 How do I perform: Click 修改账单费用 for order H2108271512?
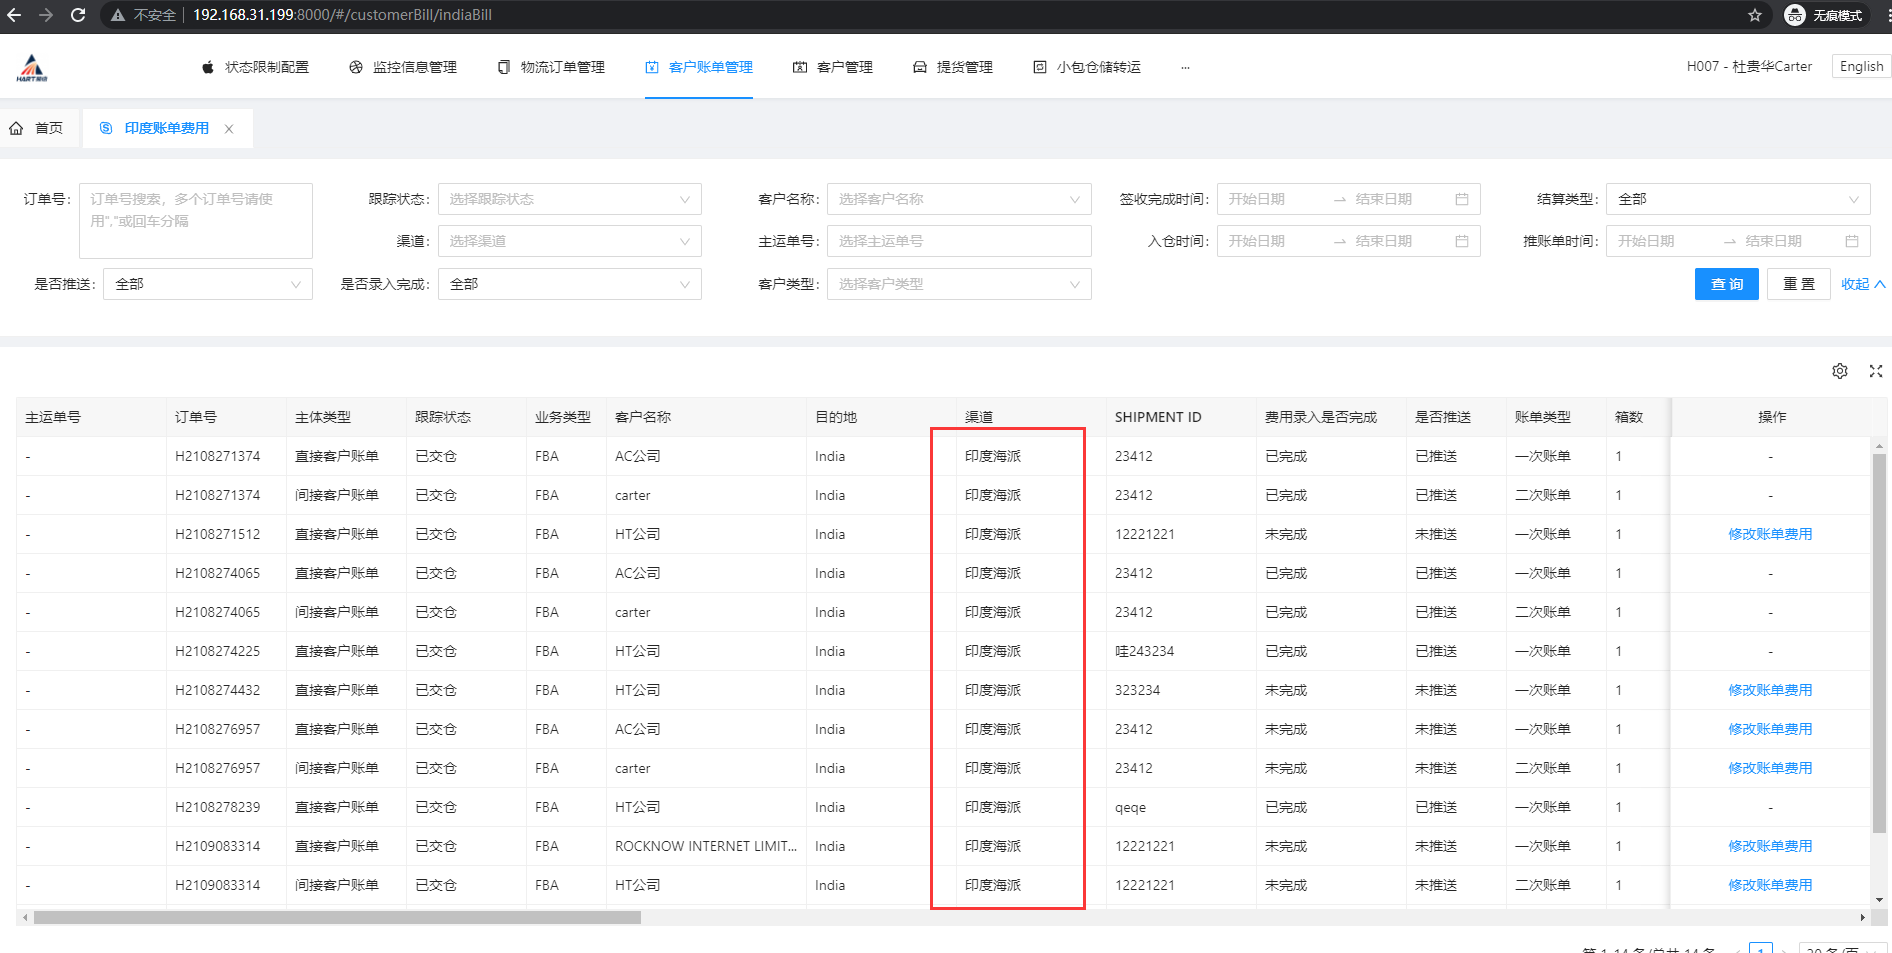coord(1769,534)
